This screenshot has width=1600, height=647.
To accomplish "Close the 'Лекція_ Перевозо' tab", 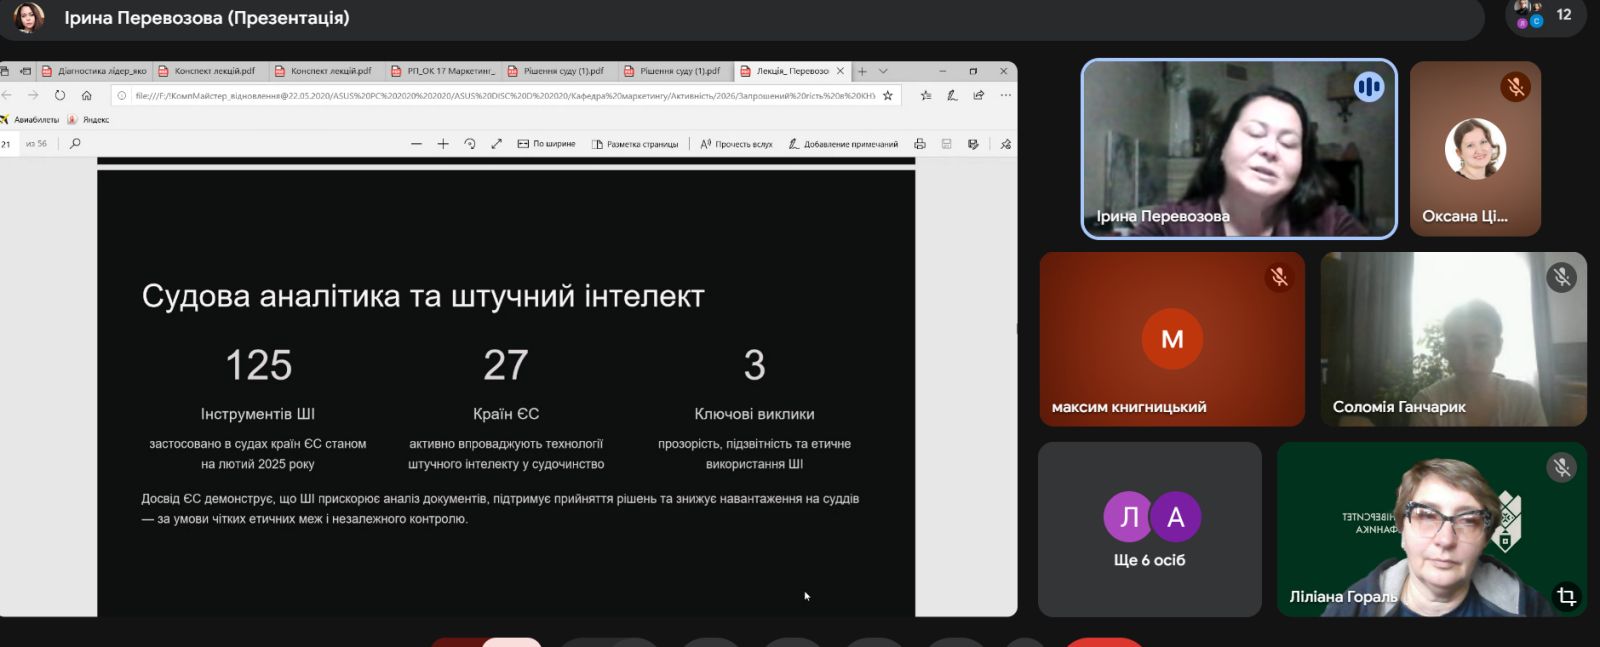I will [840, 71].
